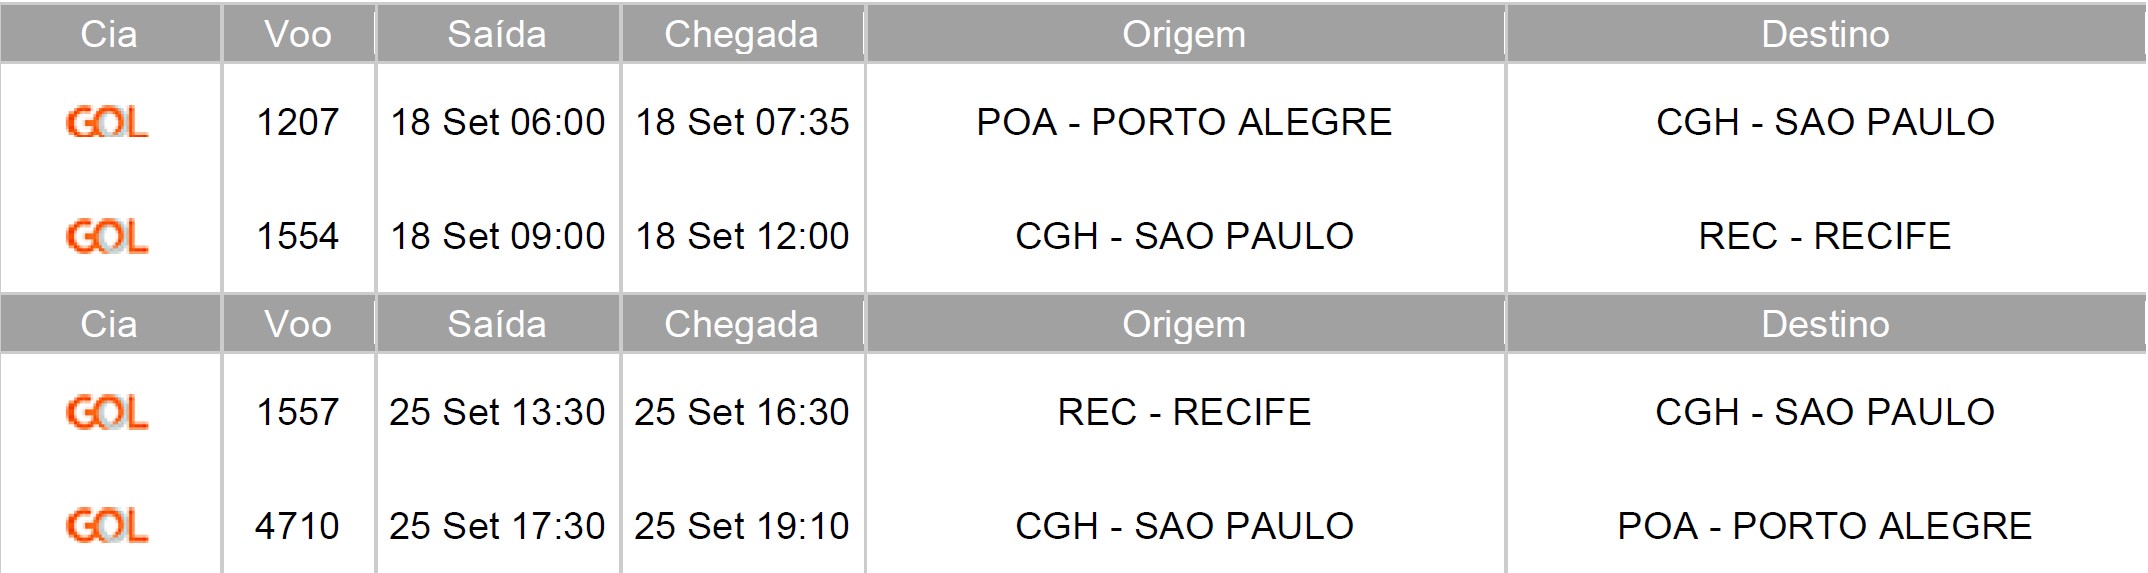Click the Saída header in the top table
Screen dimensions: 2148x573
pos(497,34)
